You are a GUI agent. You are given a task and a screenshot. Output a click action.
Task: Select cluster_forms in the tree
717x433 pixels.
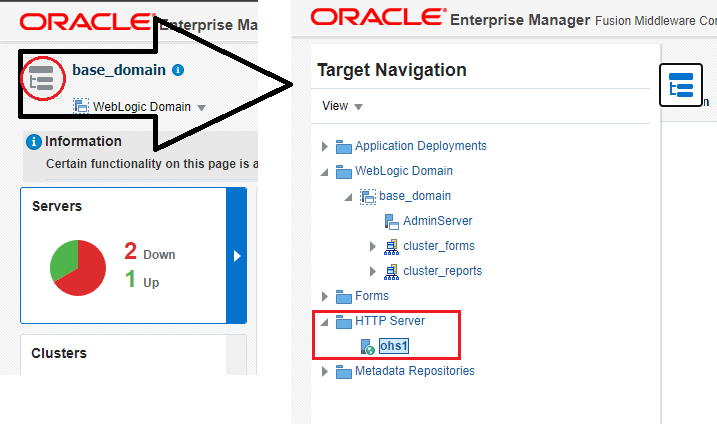439,246
